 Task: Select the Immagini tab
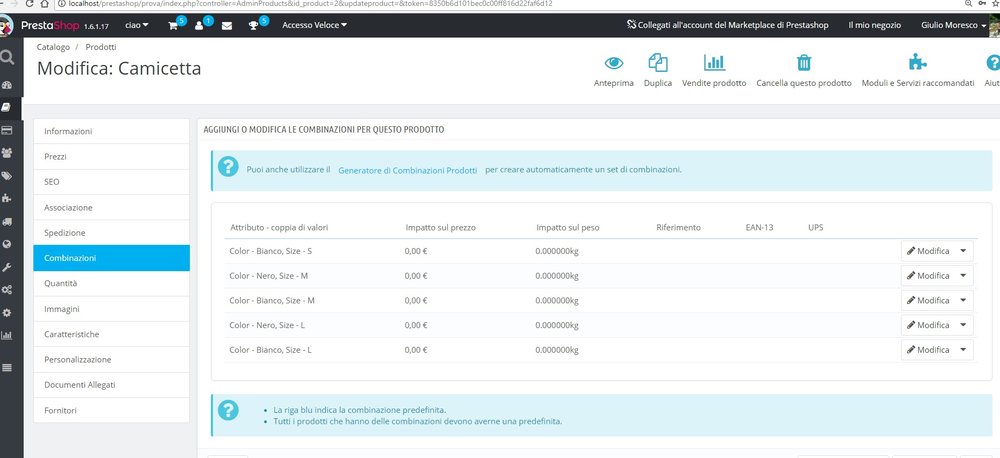[x=112, y=309]
